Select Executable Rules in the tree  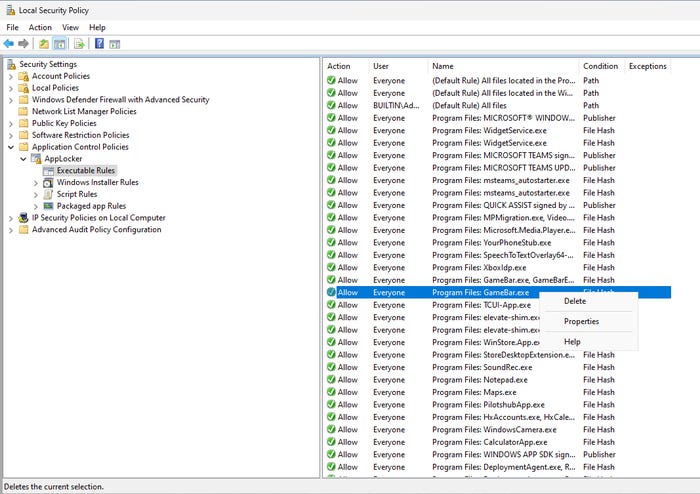(86, 170)
